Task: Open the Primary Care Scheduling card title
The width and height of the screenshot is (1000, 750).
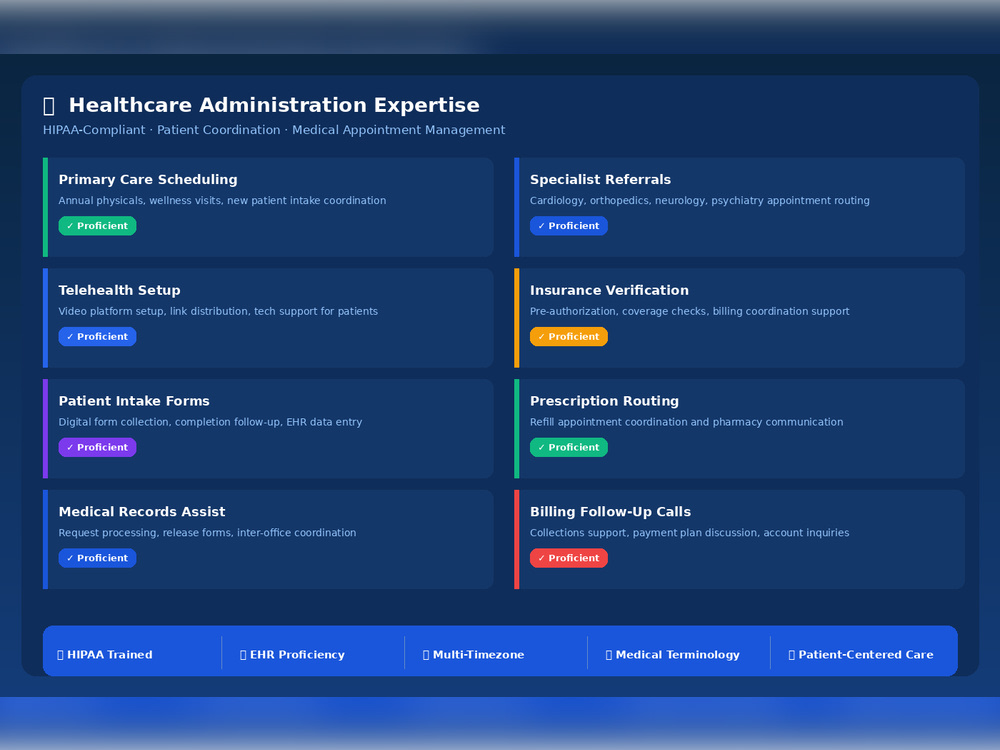Action: pos(148,179)
